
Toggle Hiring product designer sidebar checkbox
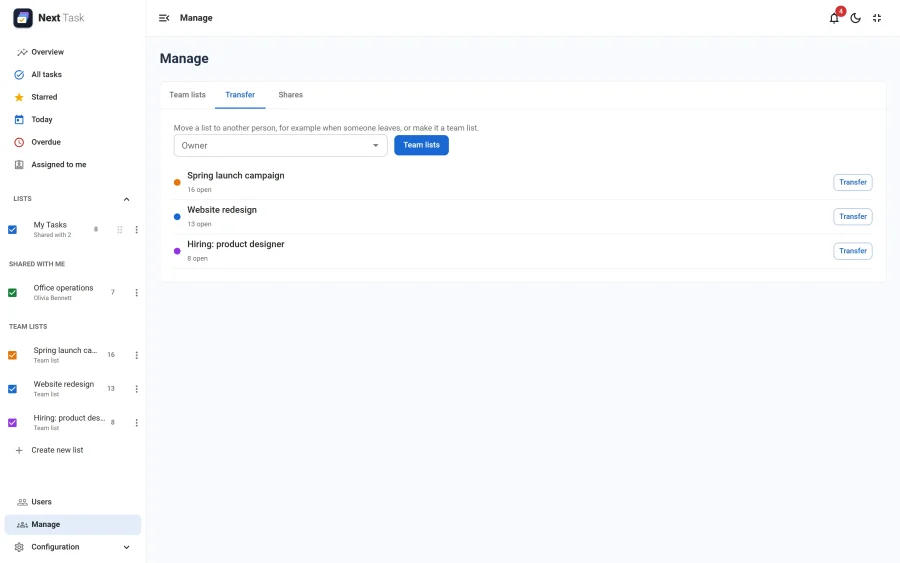click(x=12, y=423)
